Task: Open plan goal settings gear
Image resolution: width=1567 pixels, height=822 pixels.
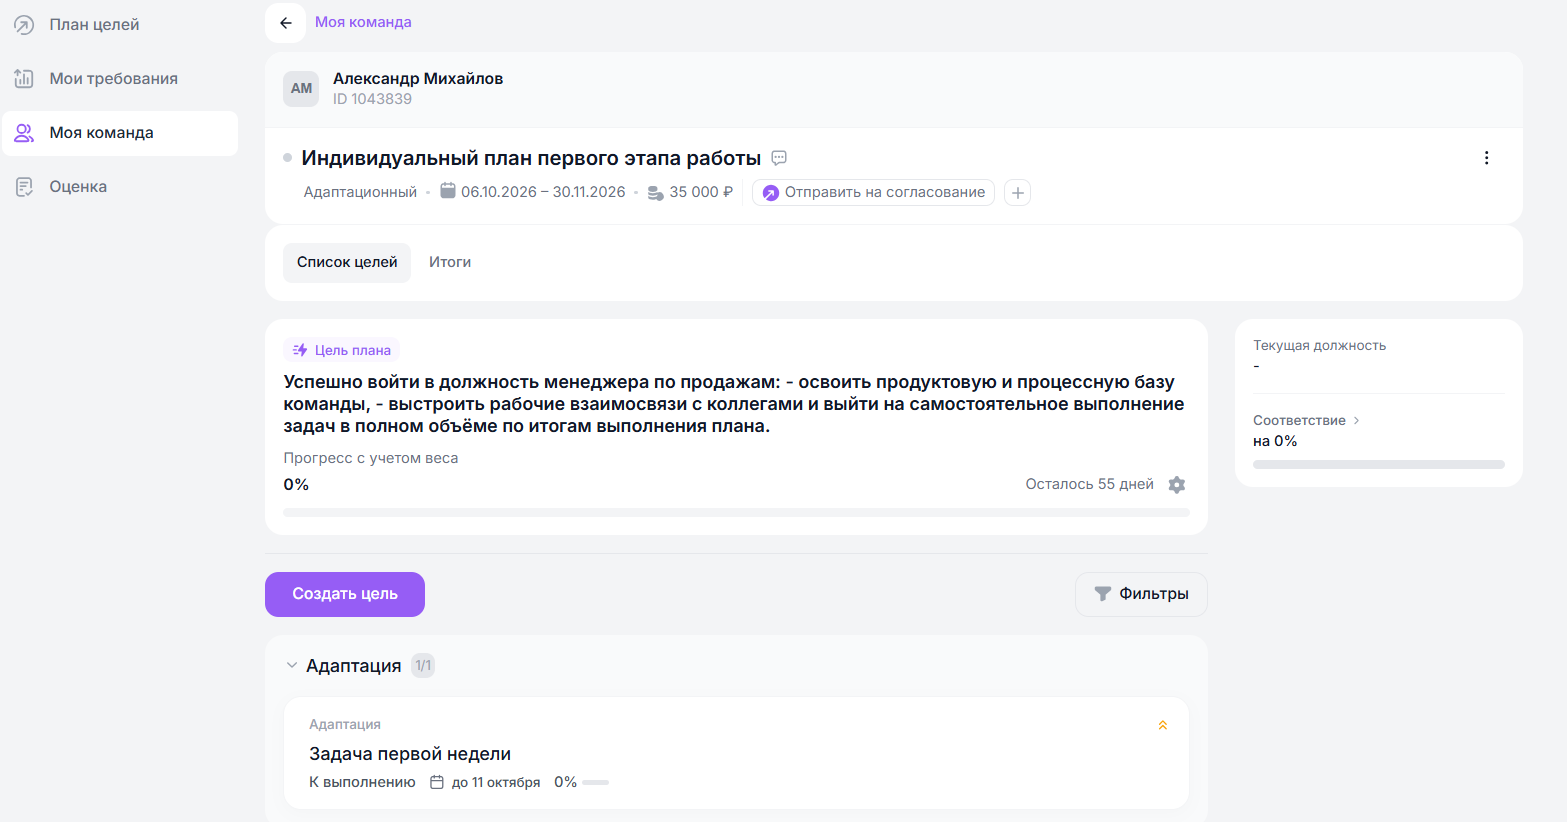Action: 1177,485
